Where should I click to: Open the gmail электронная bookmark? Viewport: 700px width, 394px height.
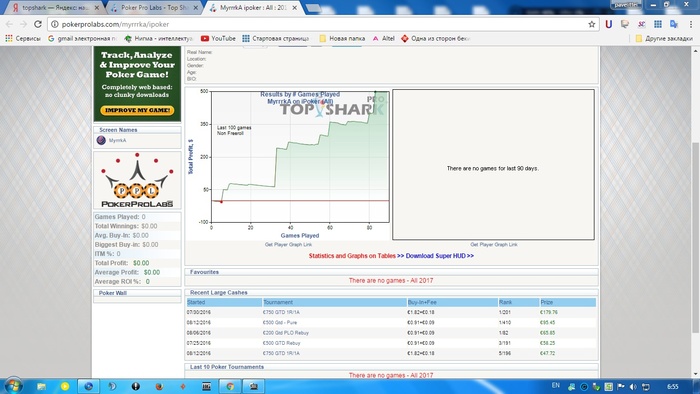point(82,38)
